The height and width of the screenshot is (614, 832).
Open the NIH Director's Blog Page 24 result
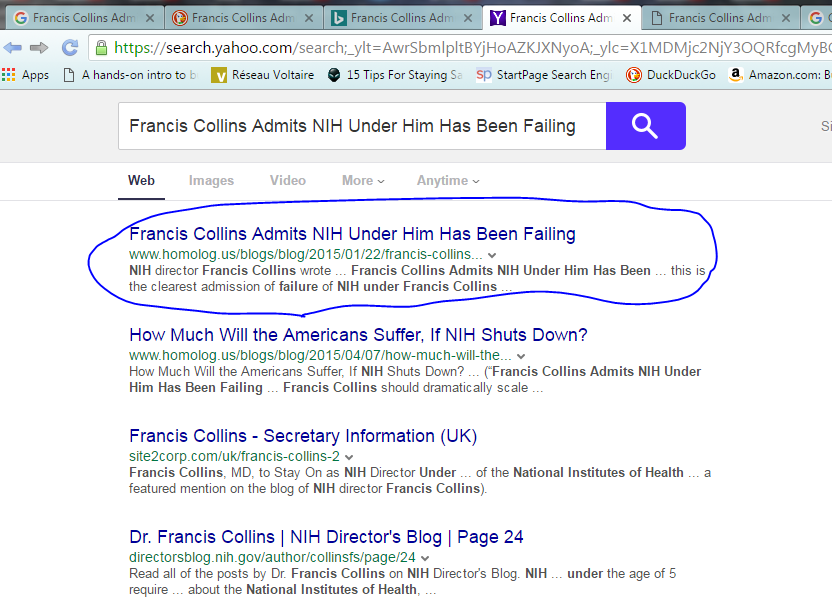[326, 537]
